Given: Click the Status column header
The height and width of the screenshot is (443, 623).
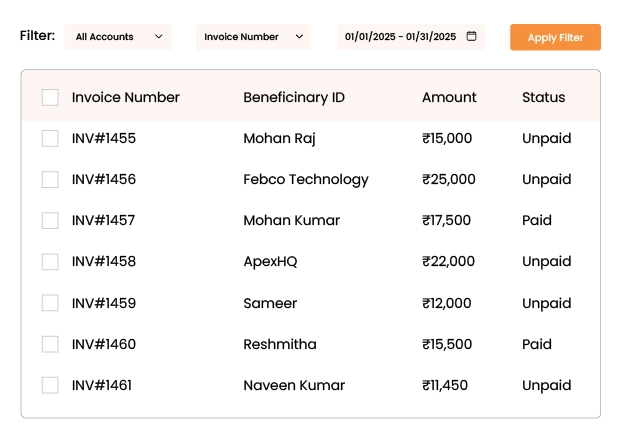Looking at the screenshot, I should [543, 97].
